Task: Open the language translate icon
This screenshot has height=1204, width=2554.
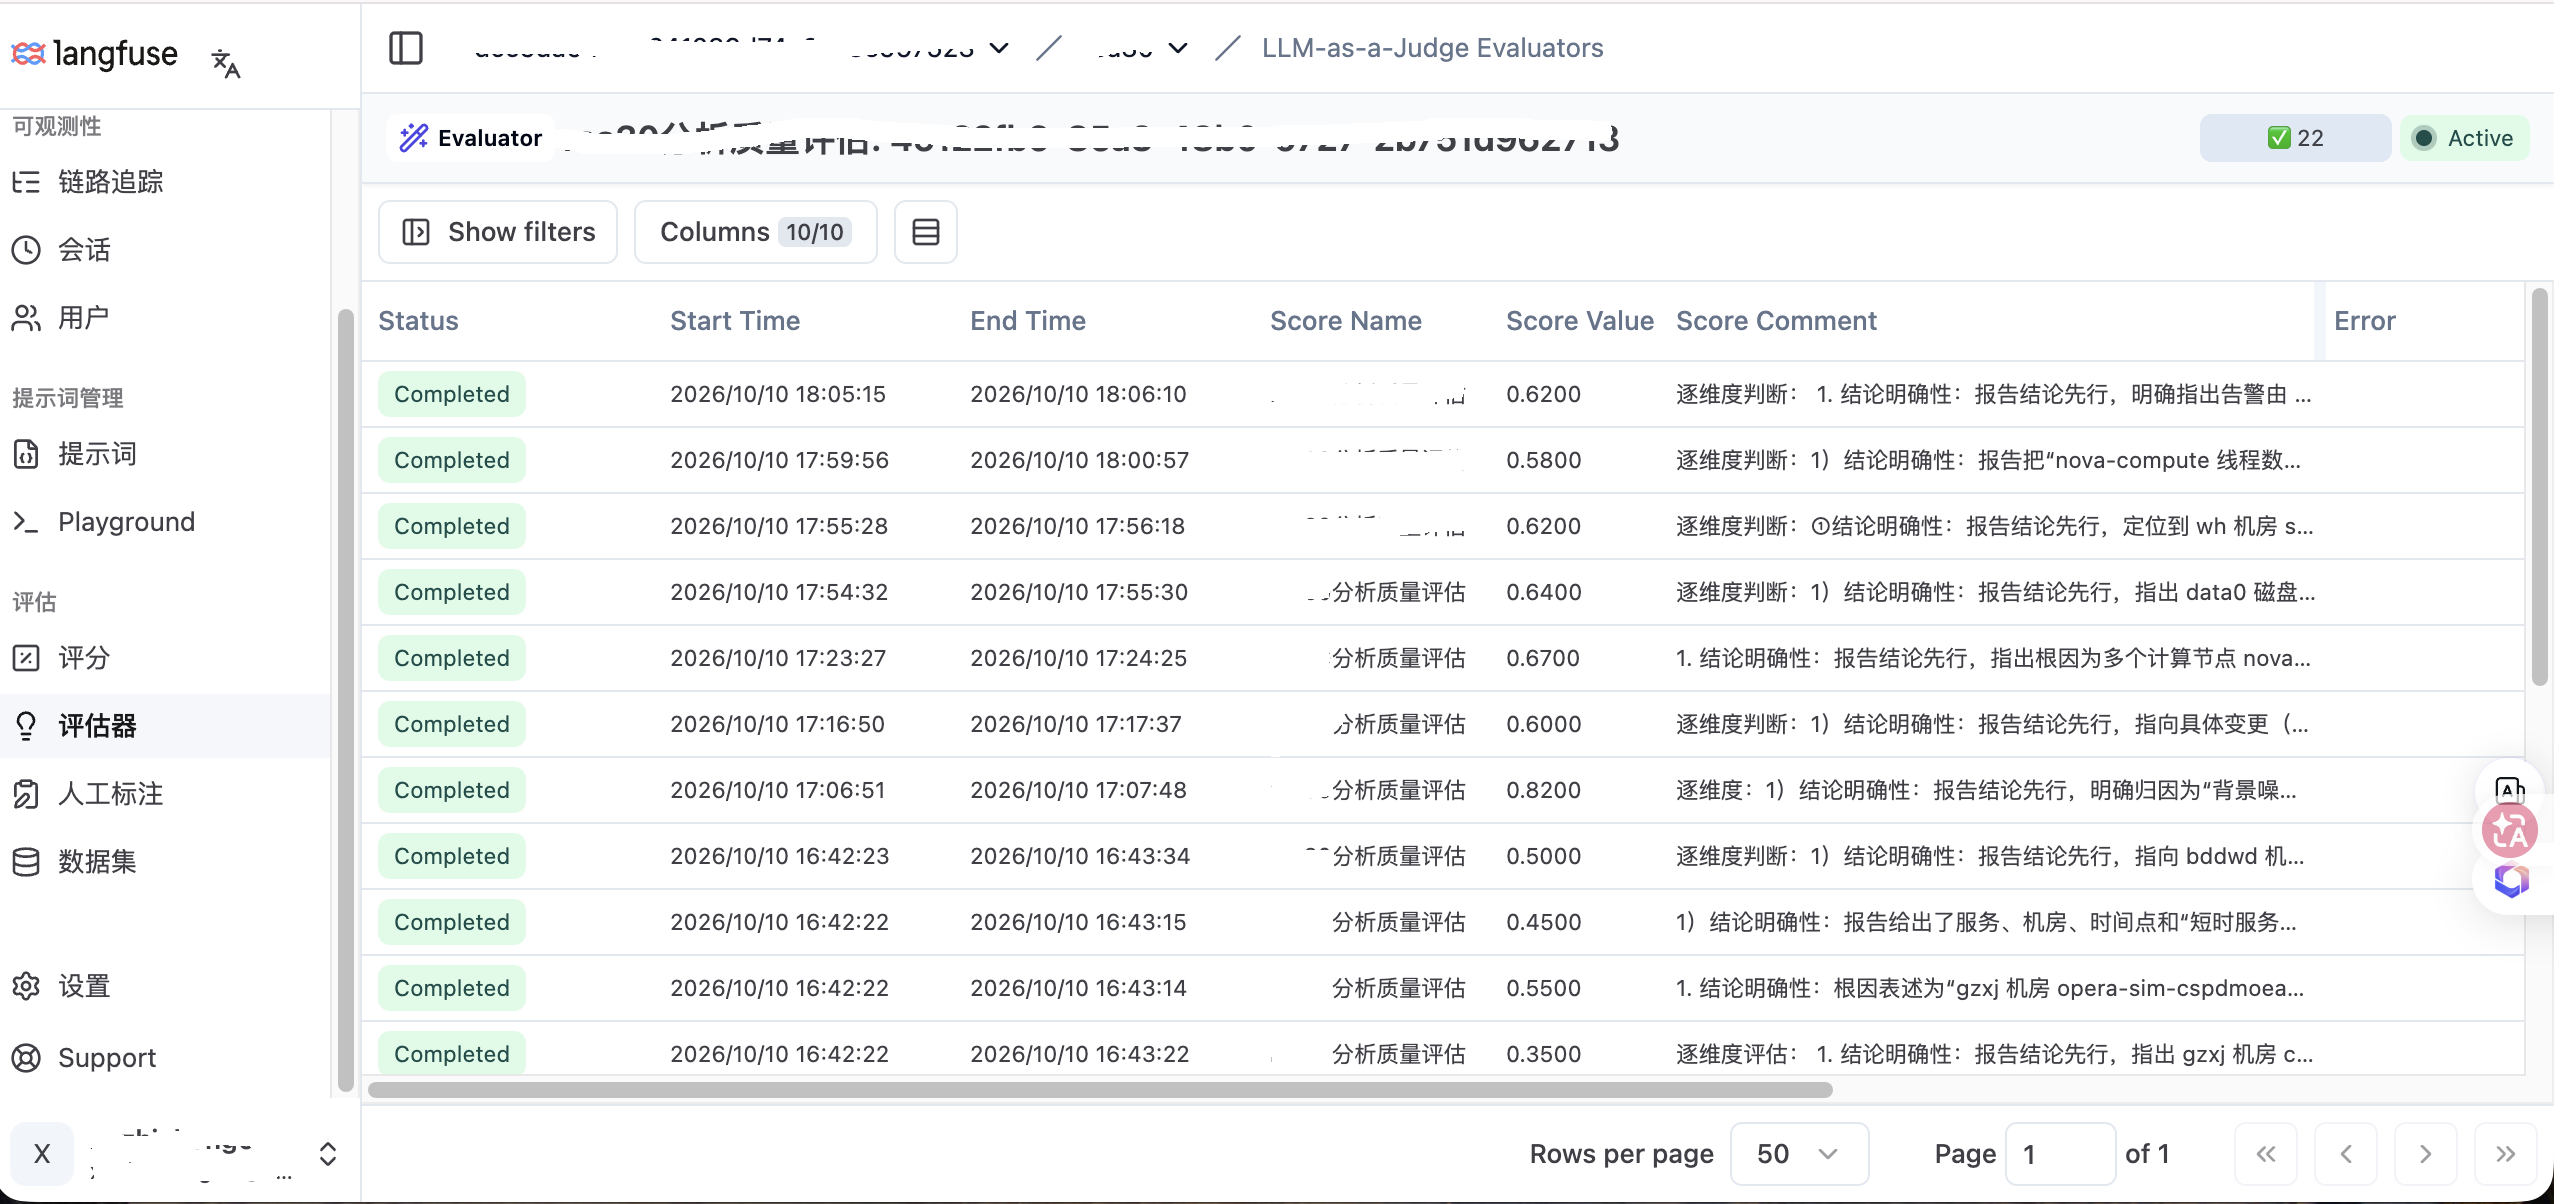Action: [x=226, y=63]
